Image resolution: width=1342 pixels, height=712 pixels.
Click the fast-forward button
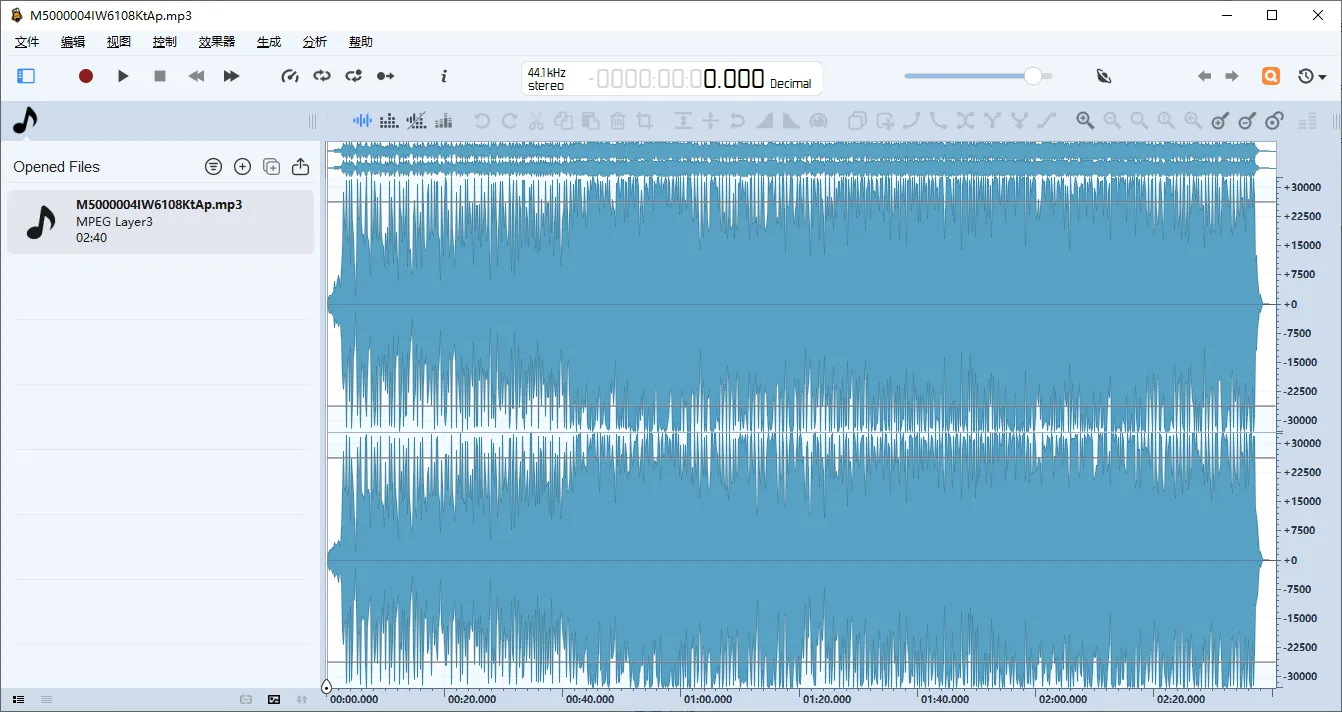click(231, 76)
